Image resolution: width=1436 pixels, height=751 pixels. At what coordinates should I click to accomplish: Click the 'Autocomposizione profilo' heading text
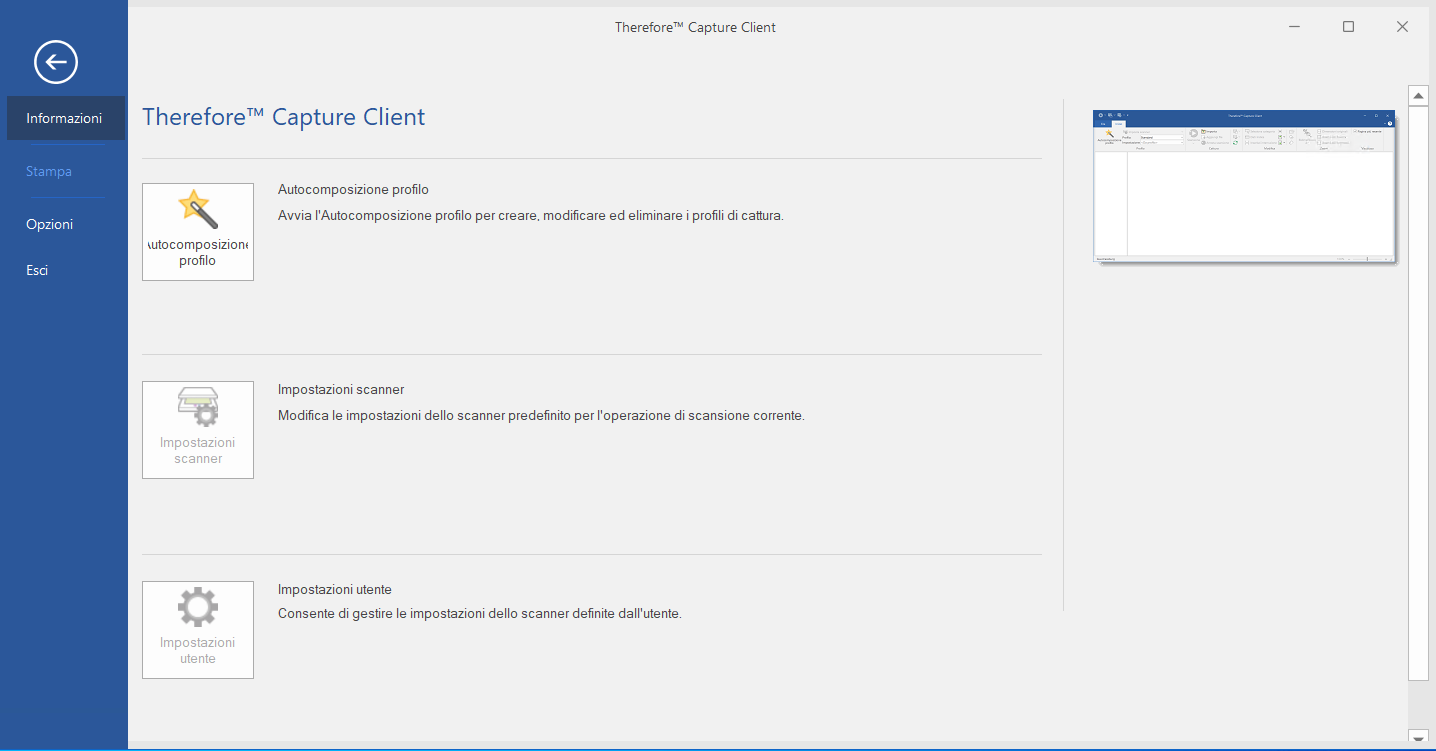[x=353, y=189]
